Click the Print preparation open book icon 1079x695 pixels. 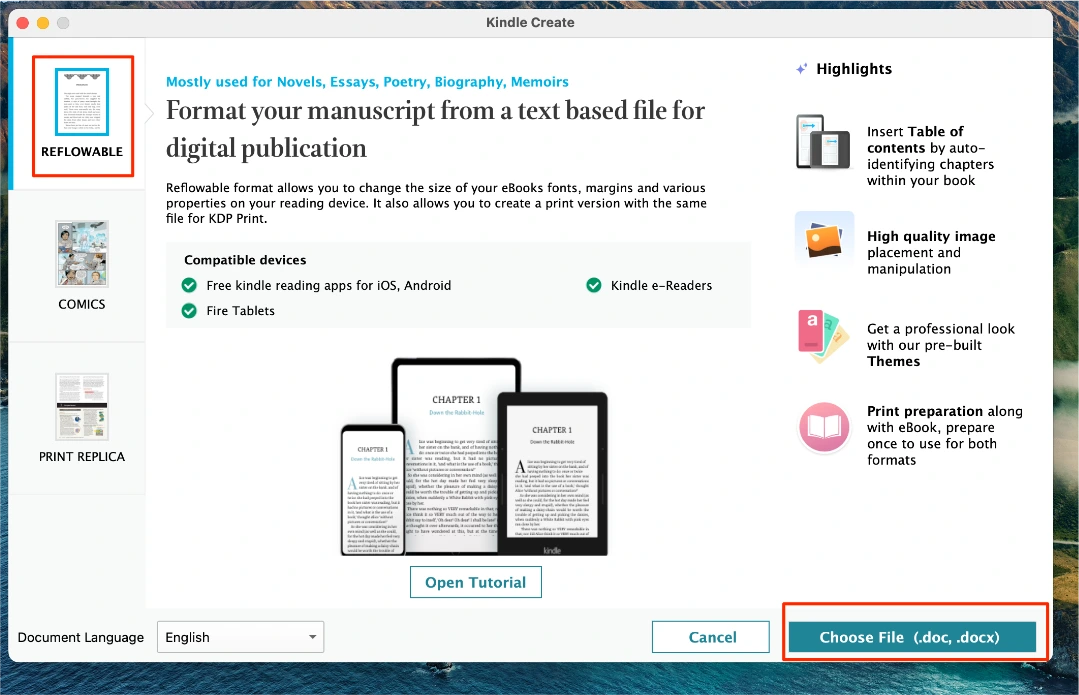[x=824, y=427]
